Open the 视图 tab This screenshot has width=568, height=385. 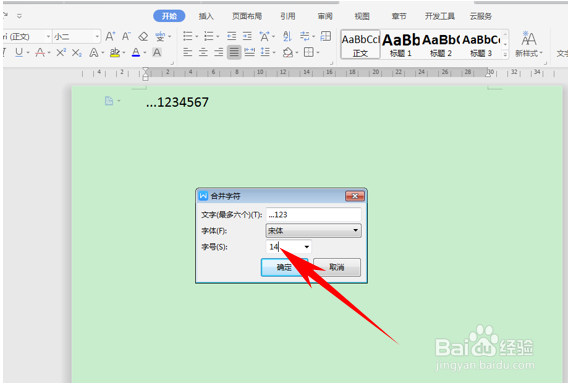coord(362,16)
